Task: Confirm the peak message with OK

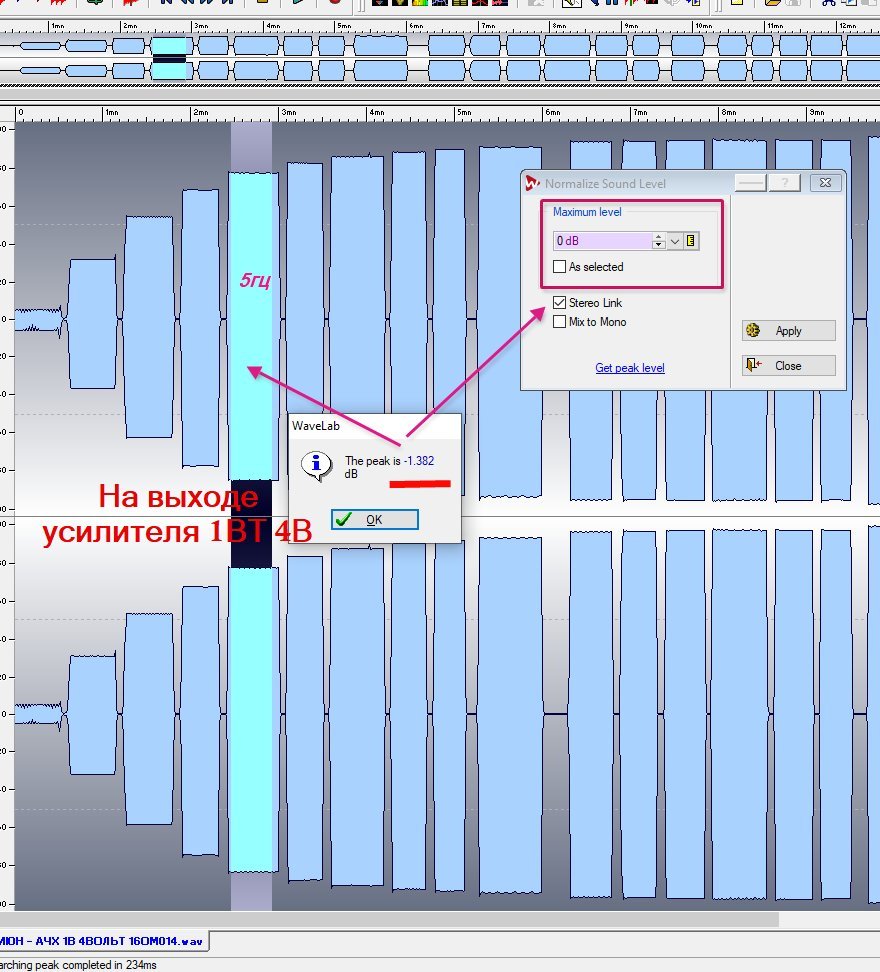Action: (375, 519)
